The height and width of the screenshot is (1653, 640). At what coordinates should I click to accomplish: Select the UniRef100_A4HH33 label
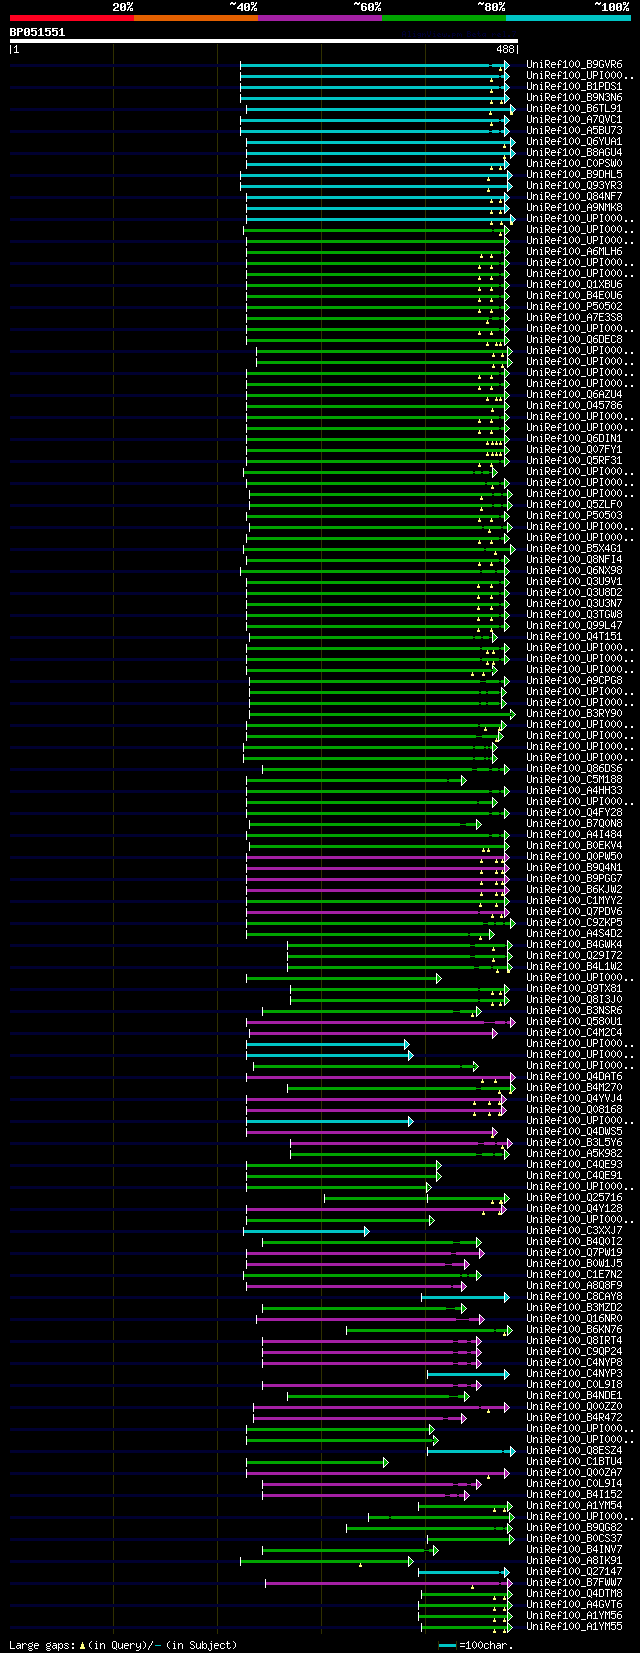coord(574,790)
